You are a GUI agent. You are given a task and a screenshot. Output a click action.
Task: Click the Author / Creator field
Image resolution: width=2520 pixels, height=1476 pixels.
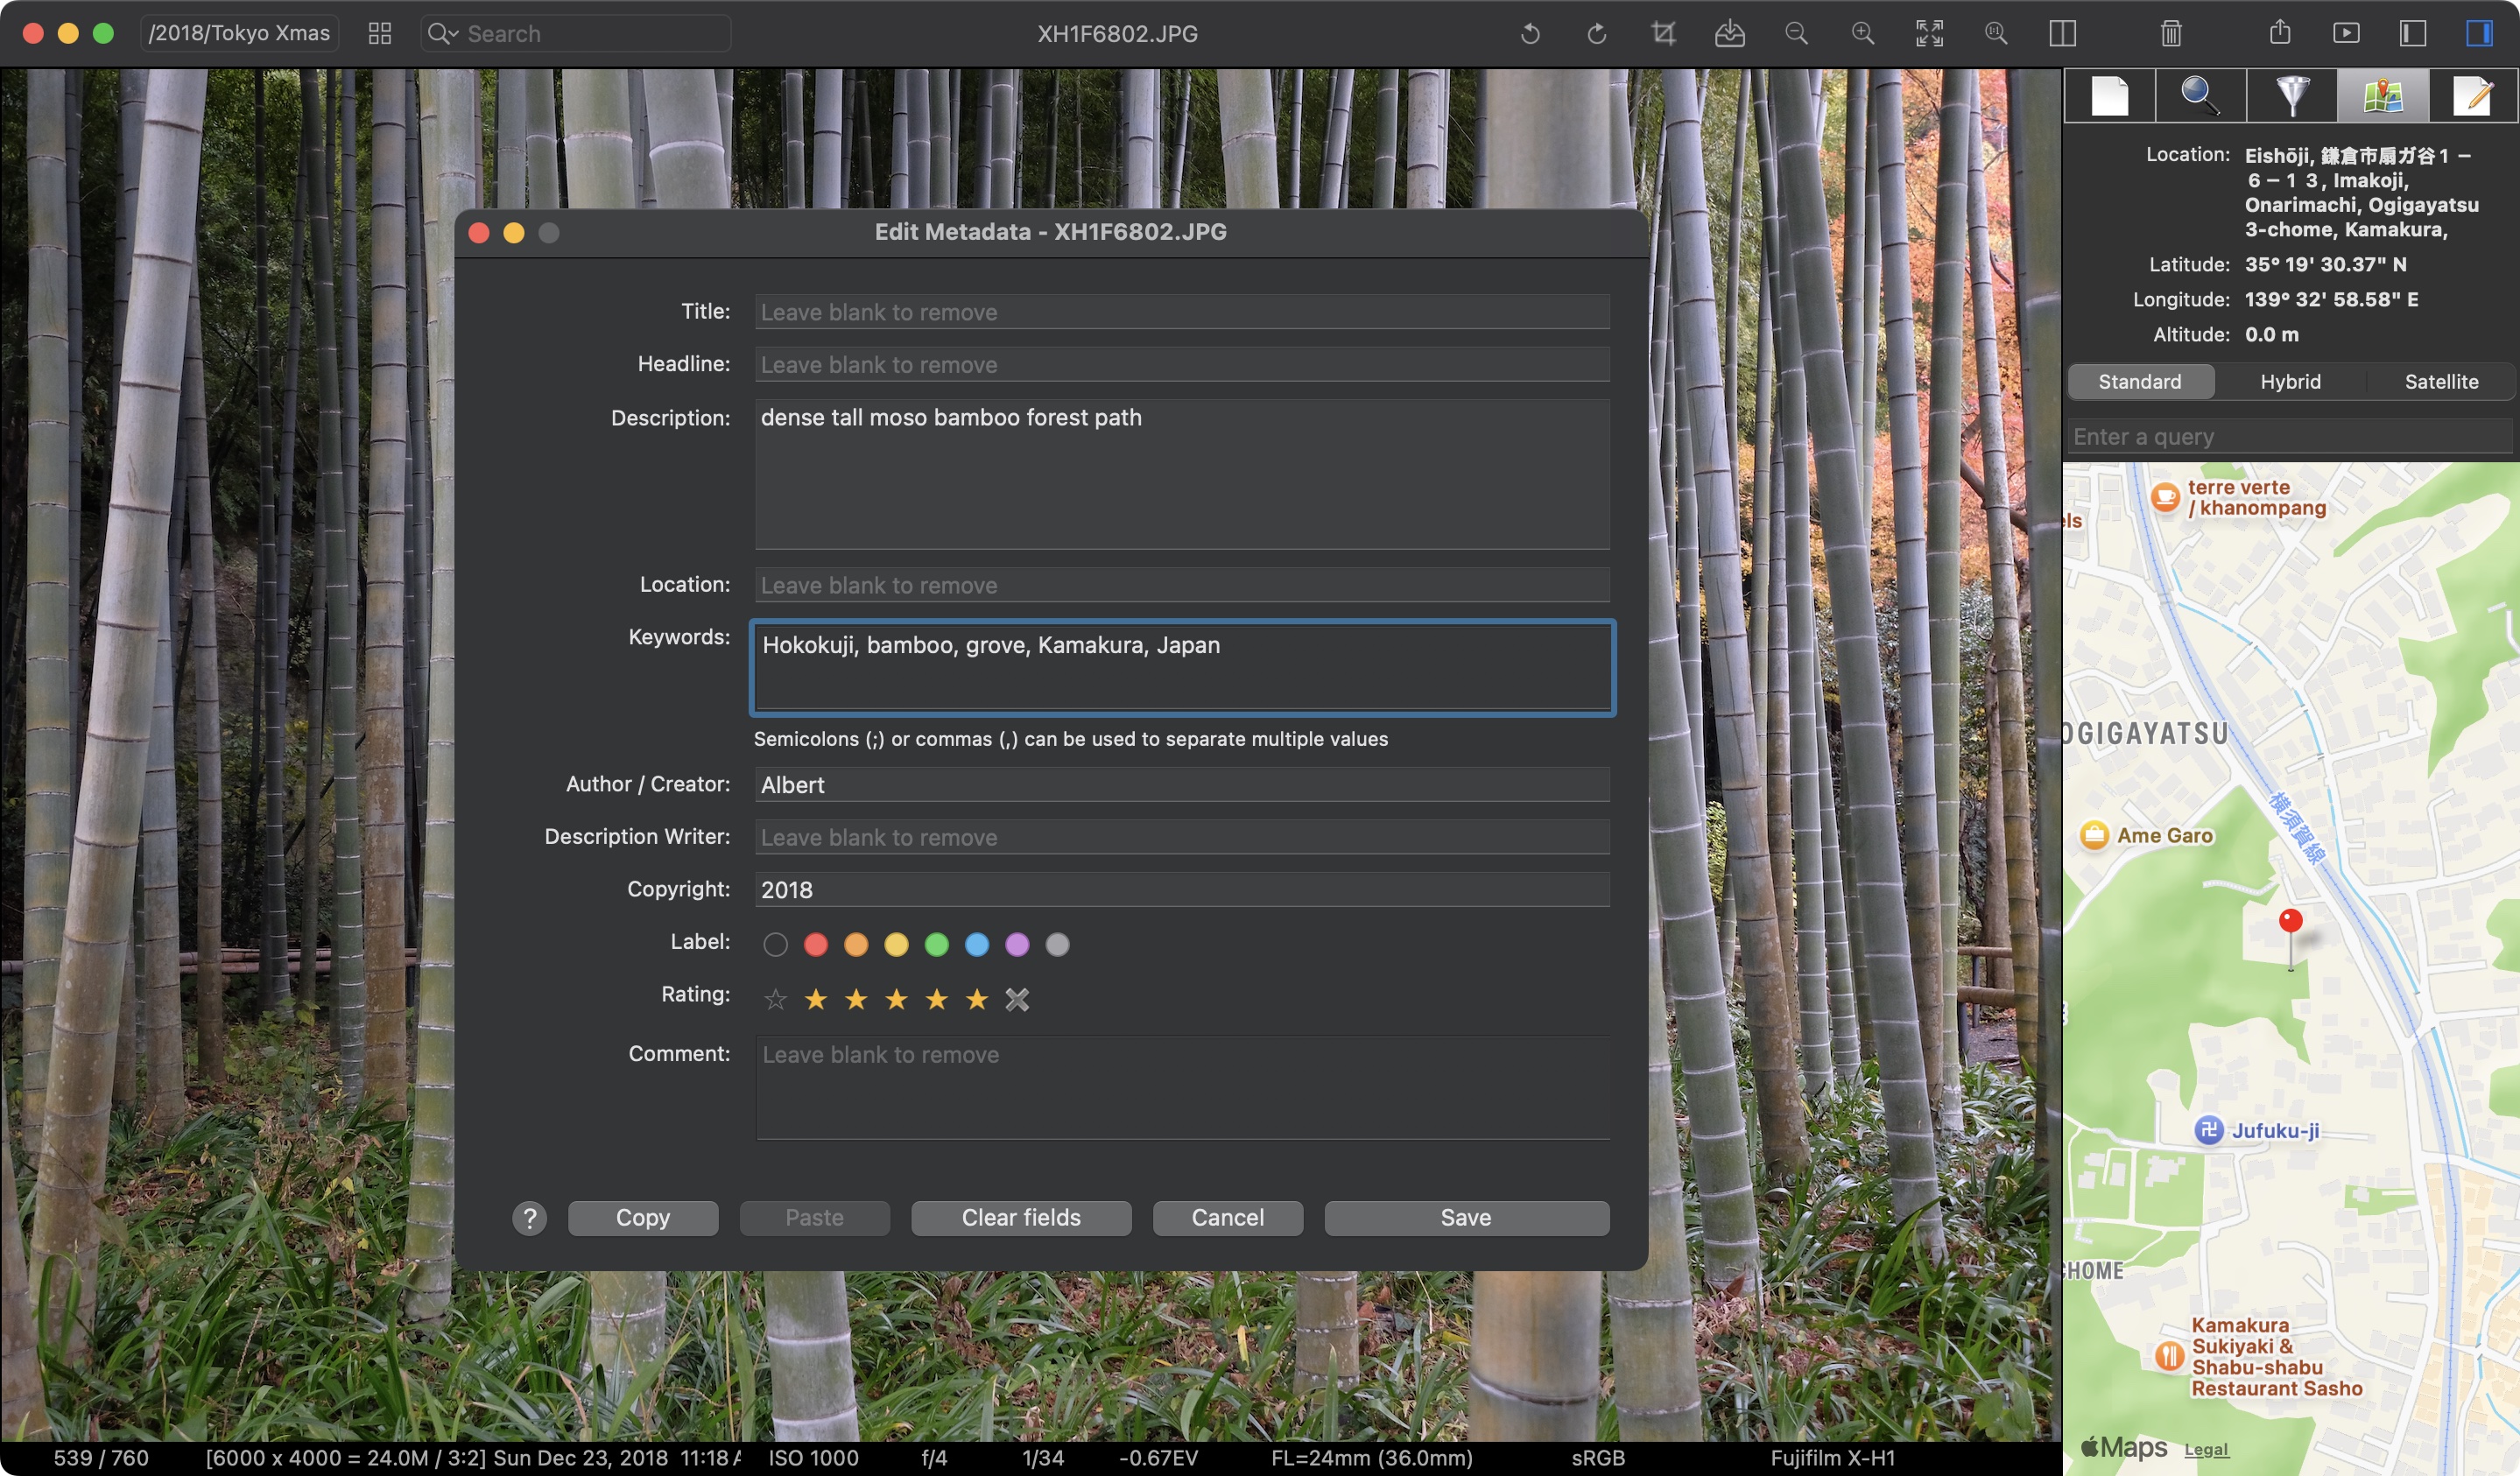pos(1182,785)
